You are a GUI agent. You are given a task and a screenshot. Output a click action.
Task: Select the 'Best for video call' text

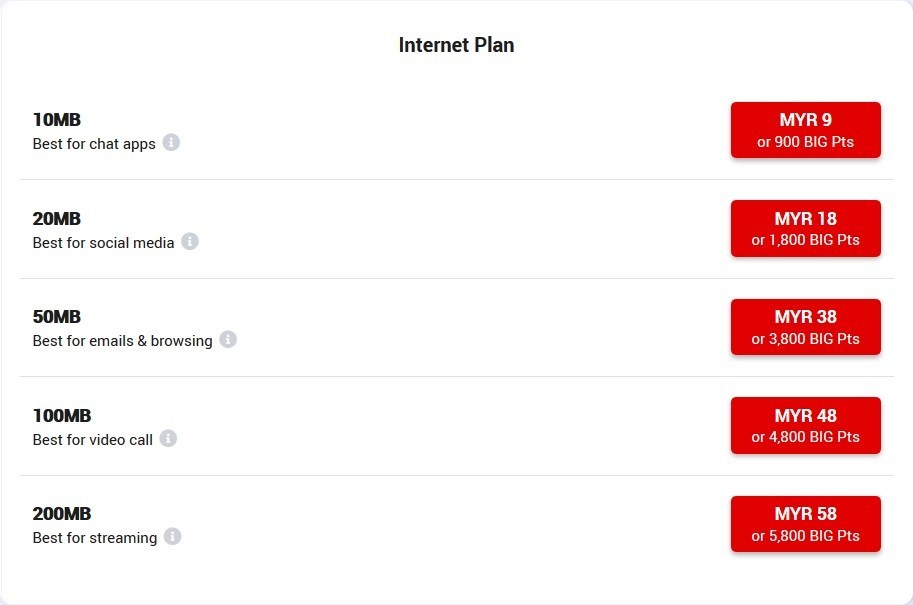pyautogui.click(x=92, y=440)
